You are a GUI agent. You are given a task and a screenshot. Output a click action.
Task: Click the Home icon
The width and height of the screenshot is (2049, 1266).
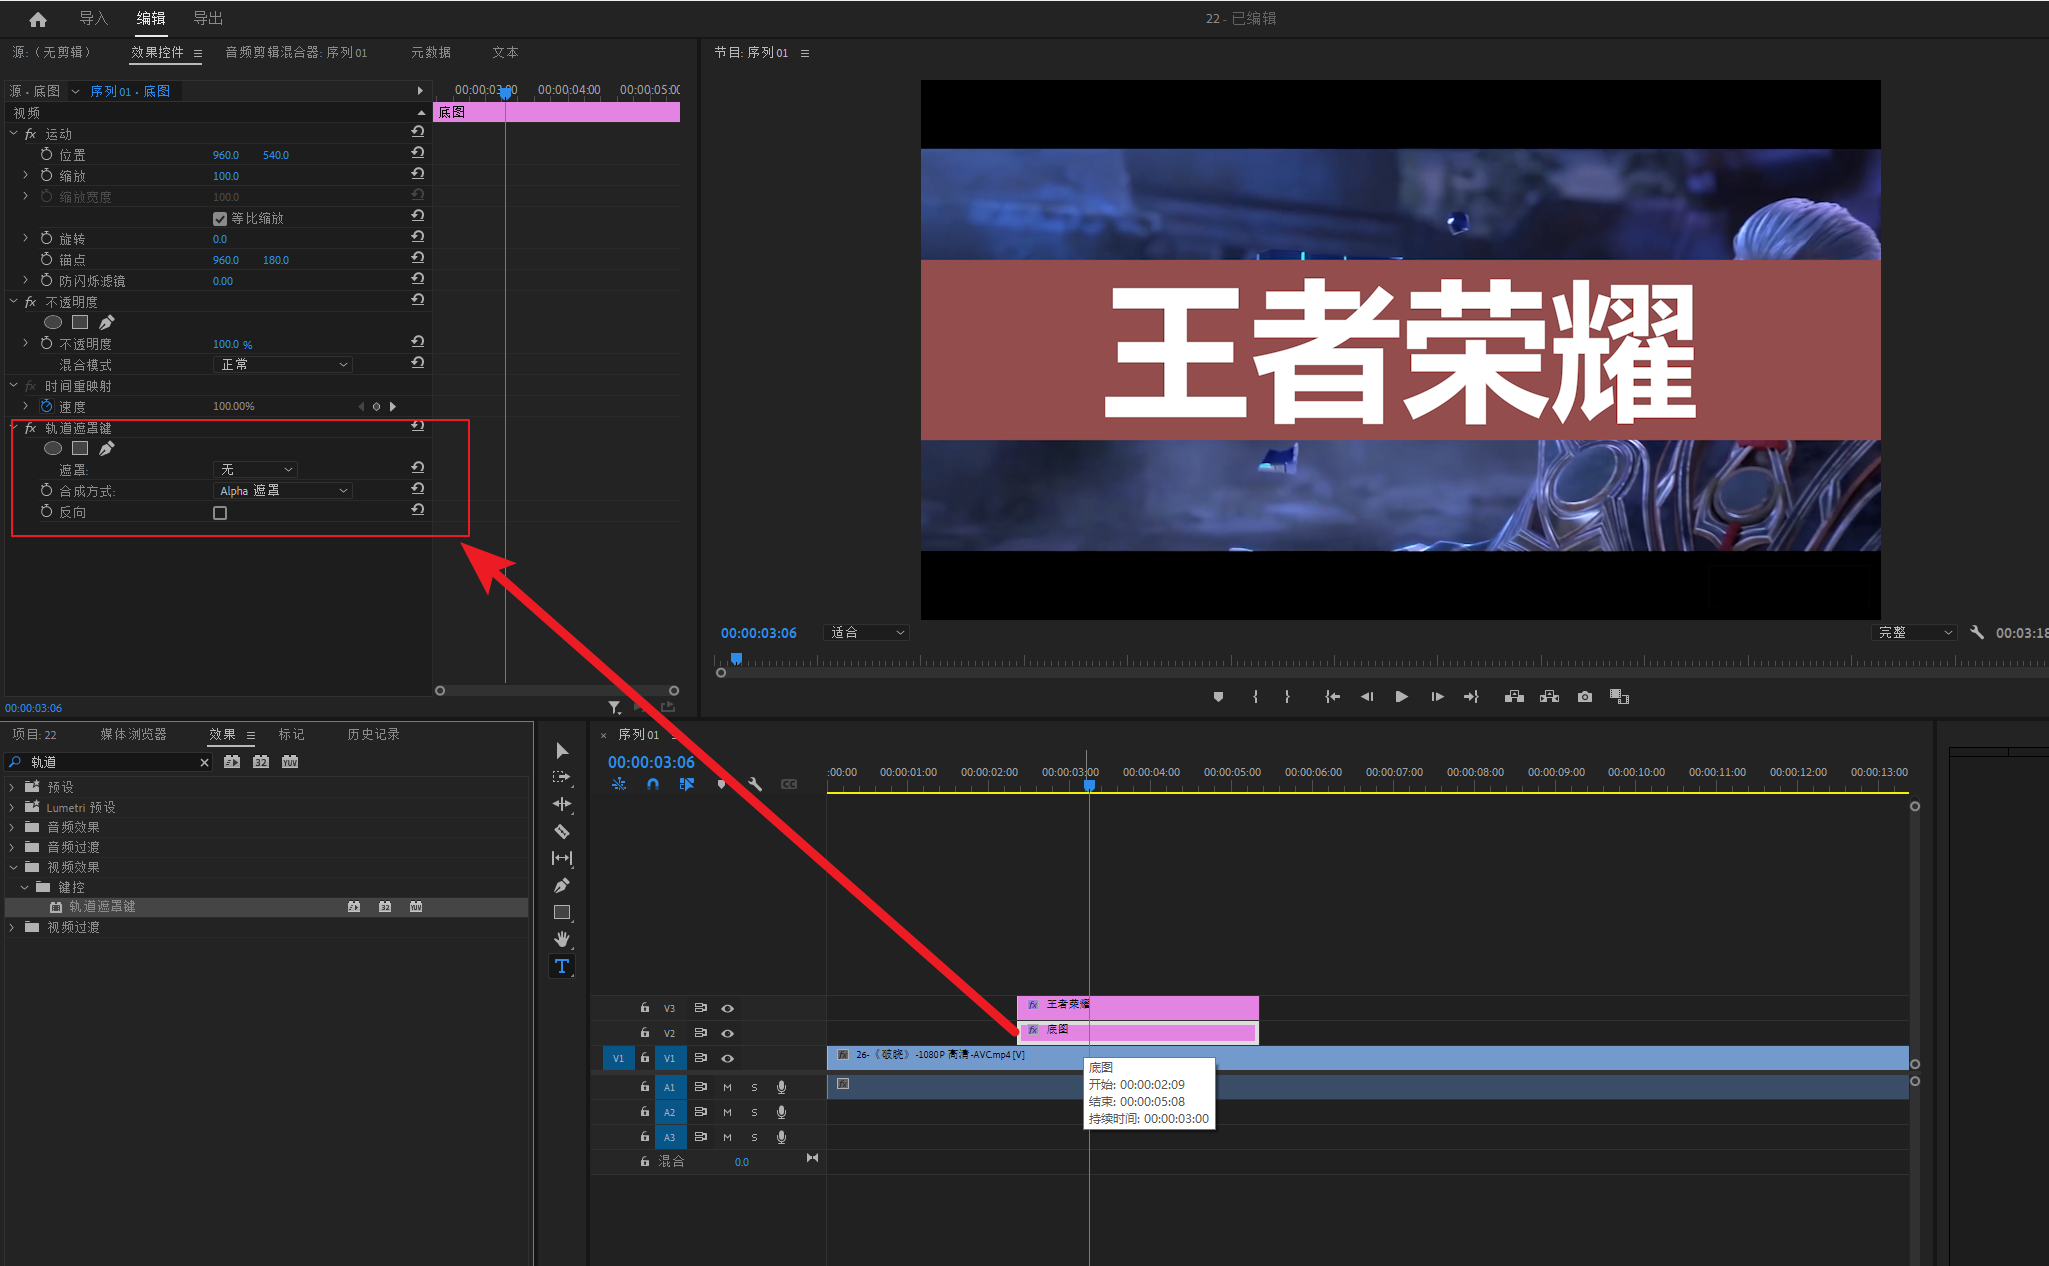38,19
